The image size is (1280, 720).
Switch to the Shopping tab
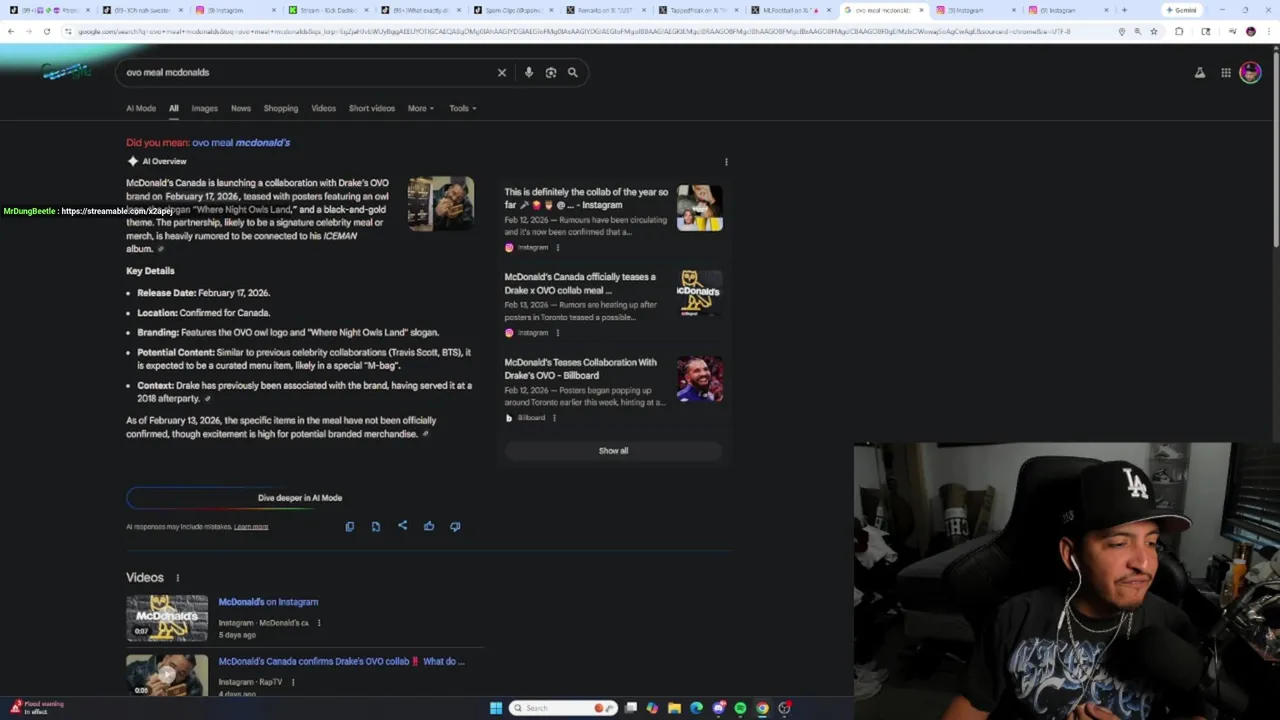[x=281, y=108]
